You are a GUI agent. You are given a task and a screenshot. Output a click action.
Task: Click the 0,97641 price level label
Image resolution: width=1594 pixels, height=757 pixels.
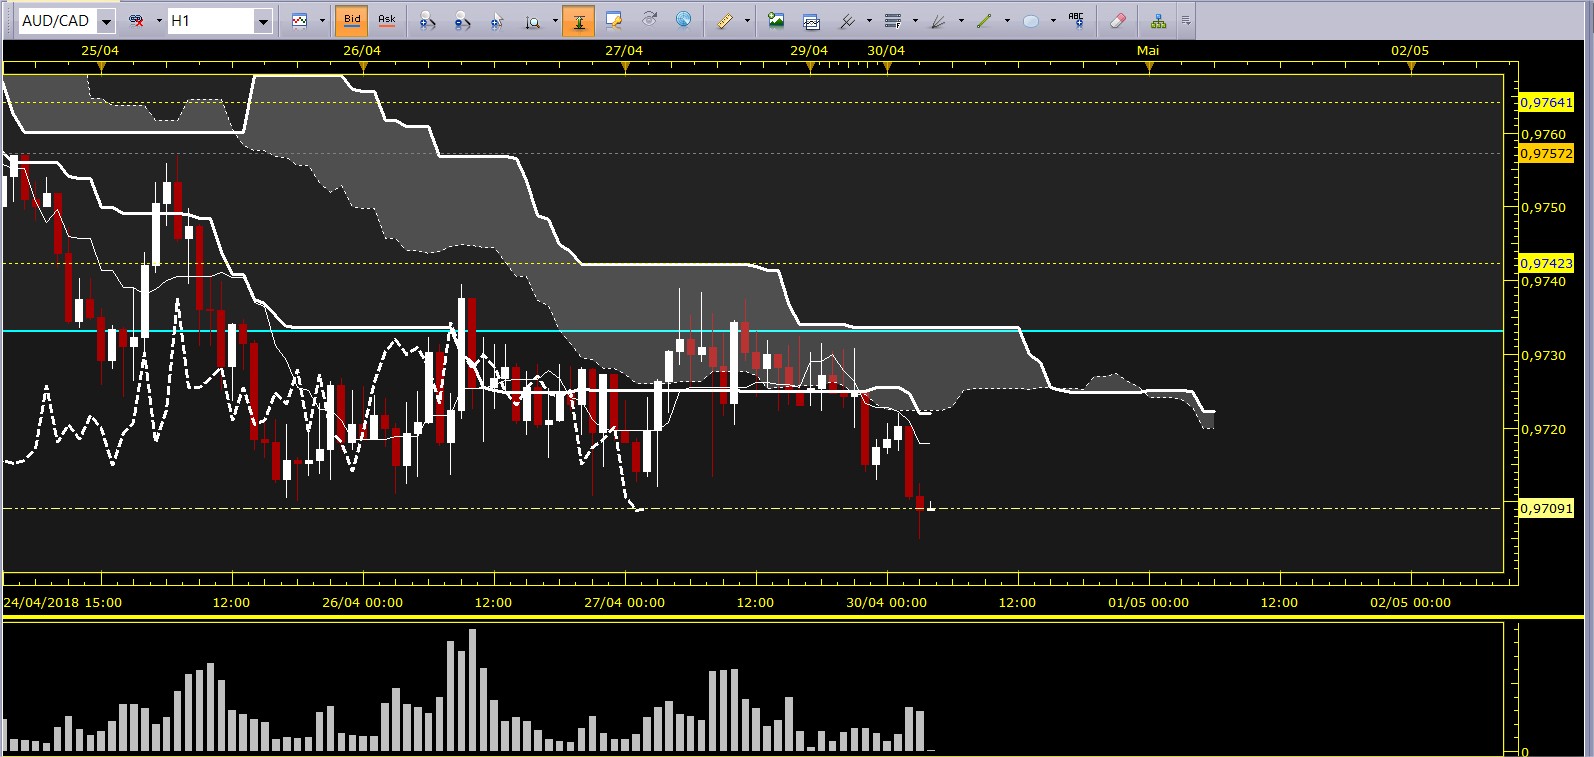[x=1546, y=103]
